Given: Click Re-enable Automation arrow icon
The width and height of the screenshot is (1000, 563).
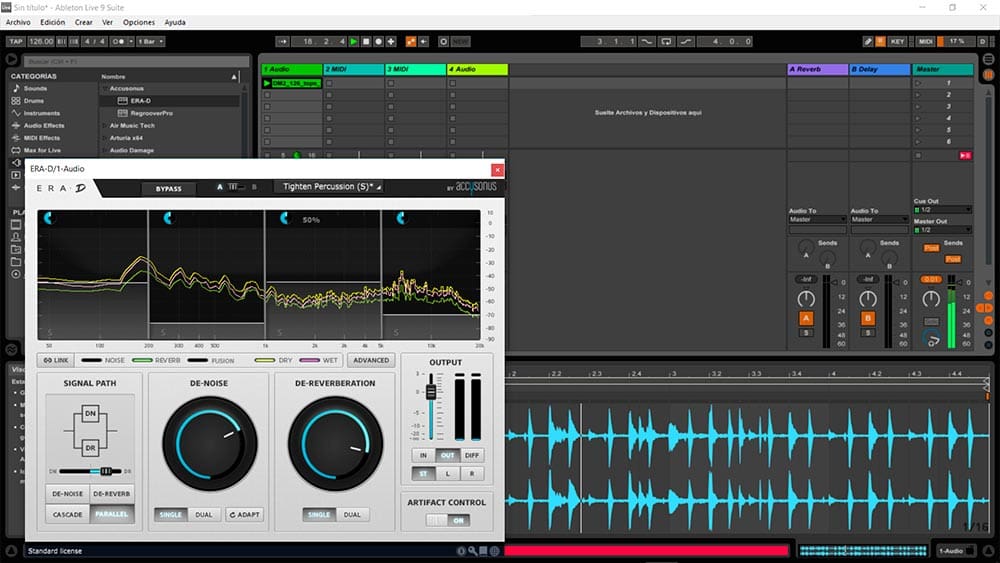Looking at the screenshot, I should [423, 41].
